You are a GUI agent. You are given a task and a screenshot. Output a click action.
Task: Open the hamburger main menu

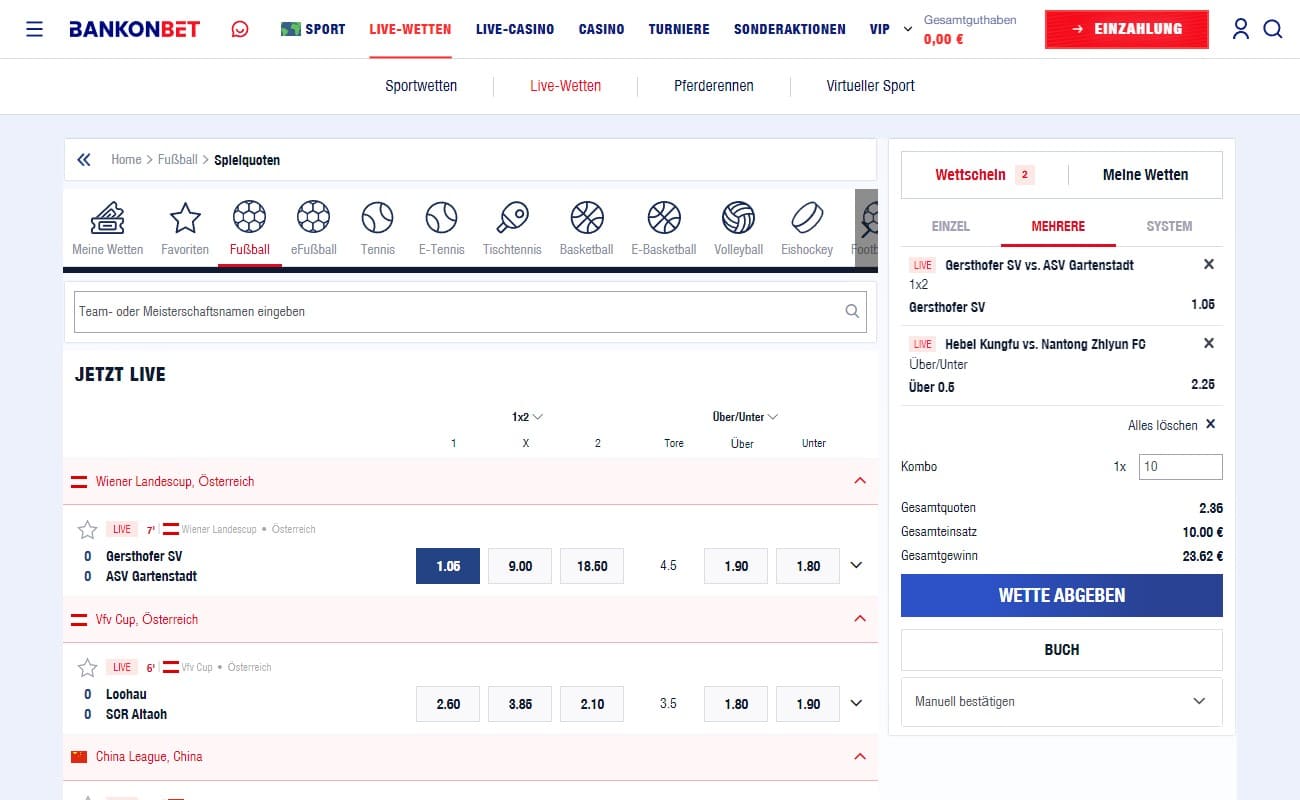[x=34, y=29]
